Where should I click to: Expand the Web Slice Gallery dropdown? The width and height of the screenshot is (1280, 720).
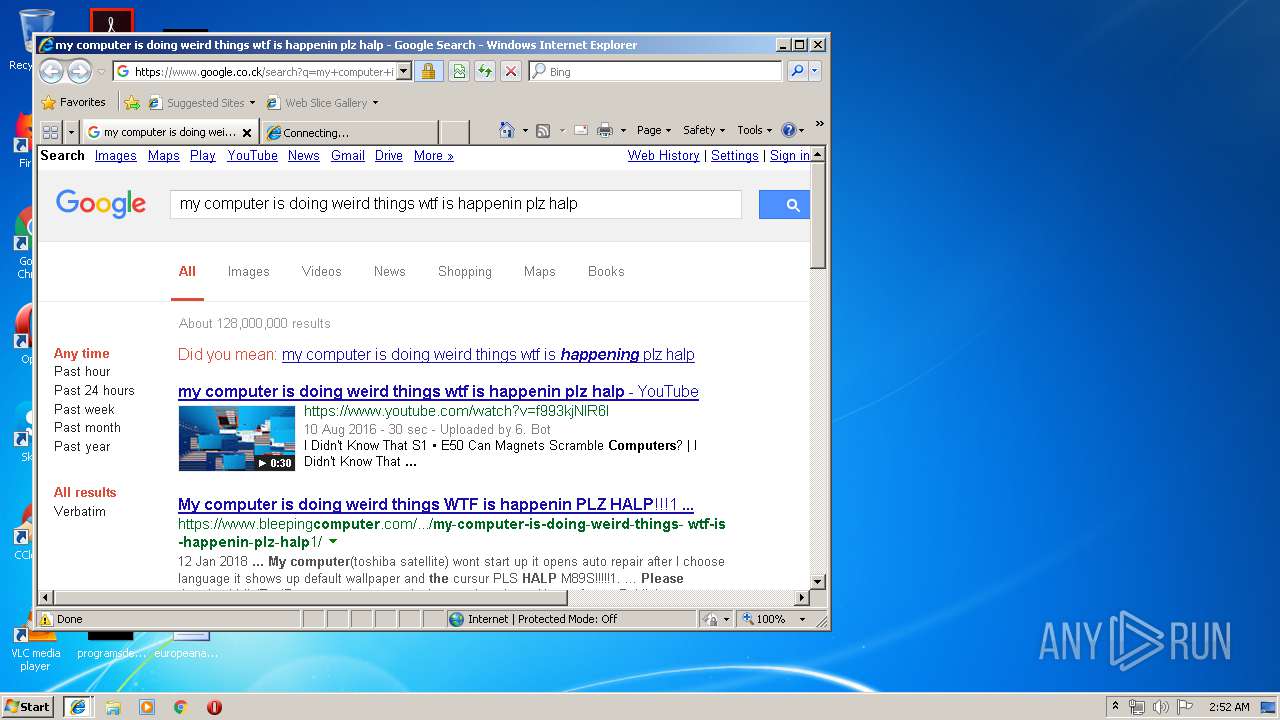(375, 102)
